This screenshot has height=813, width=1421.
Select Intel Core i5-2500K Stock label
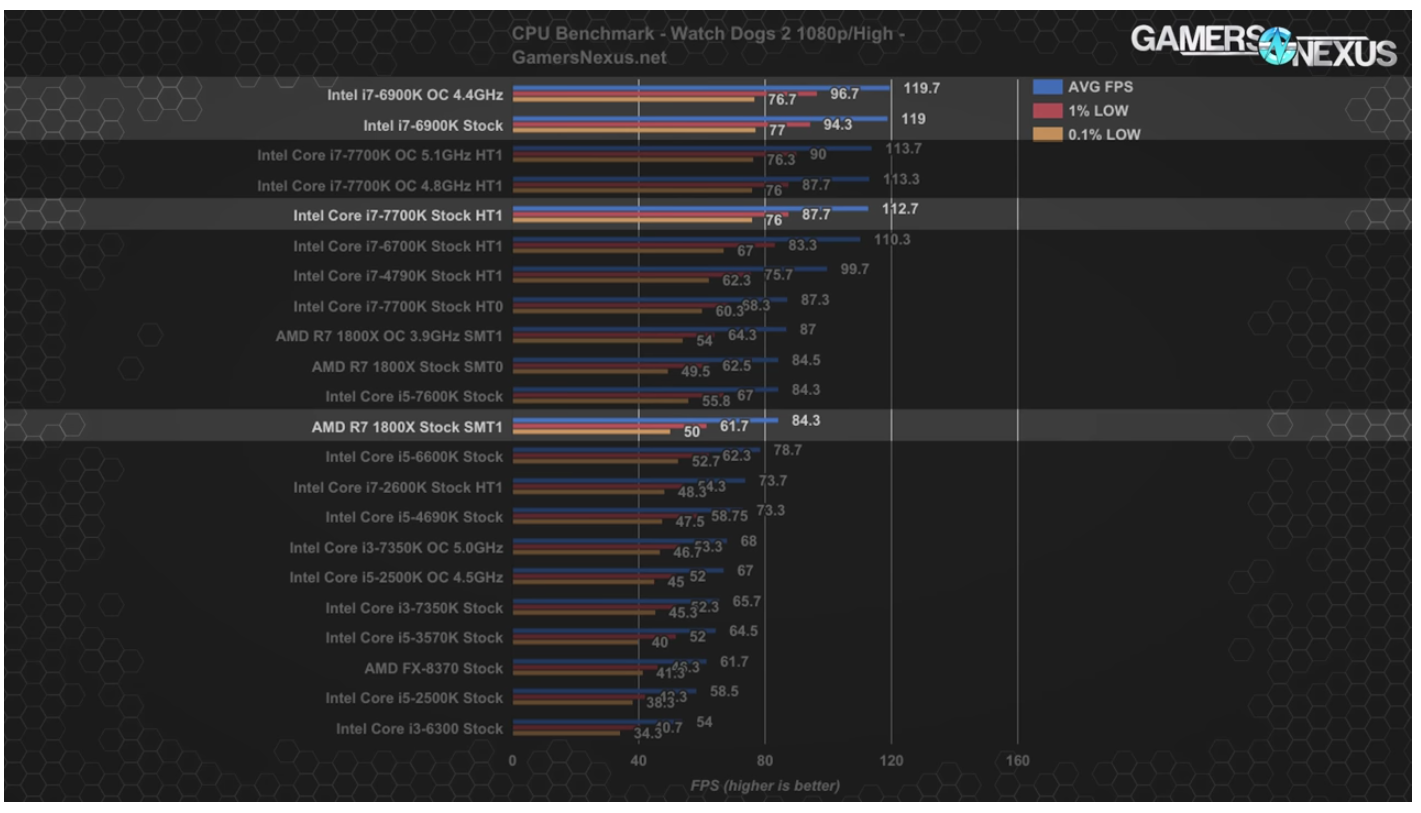coord(414,698)
